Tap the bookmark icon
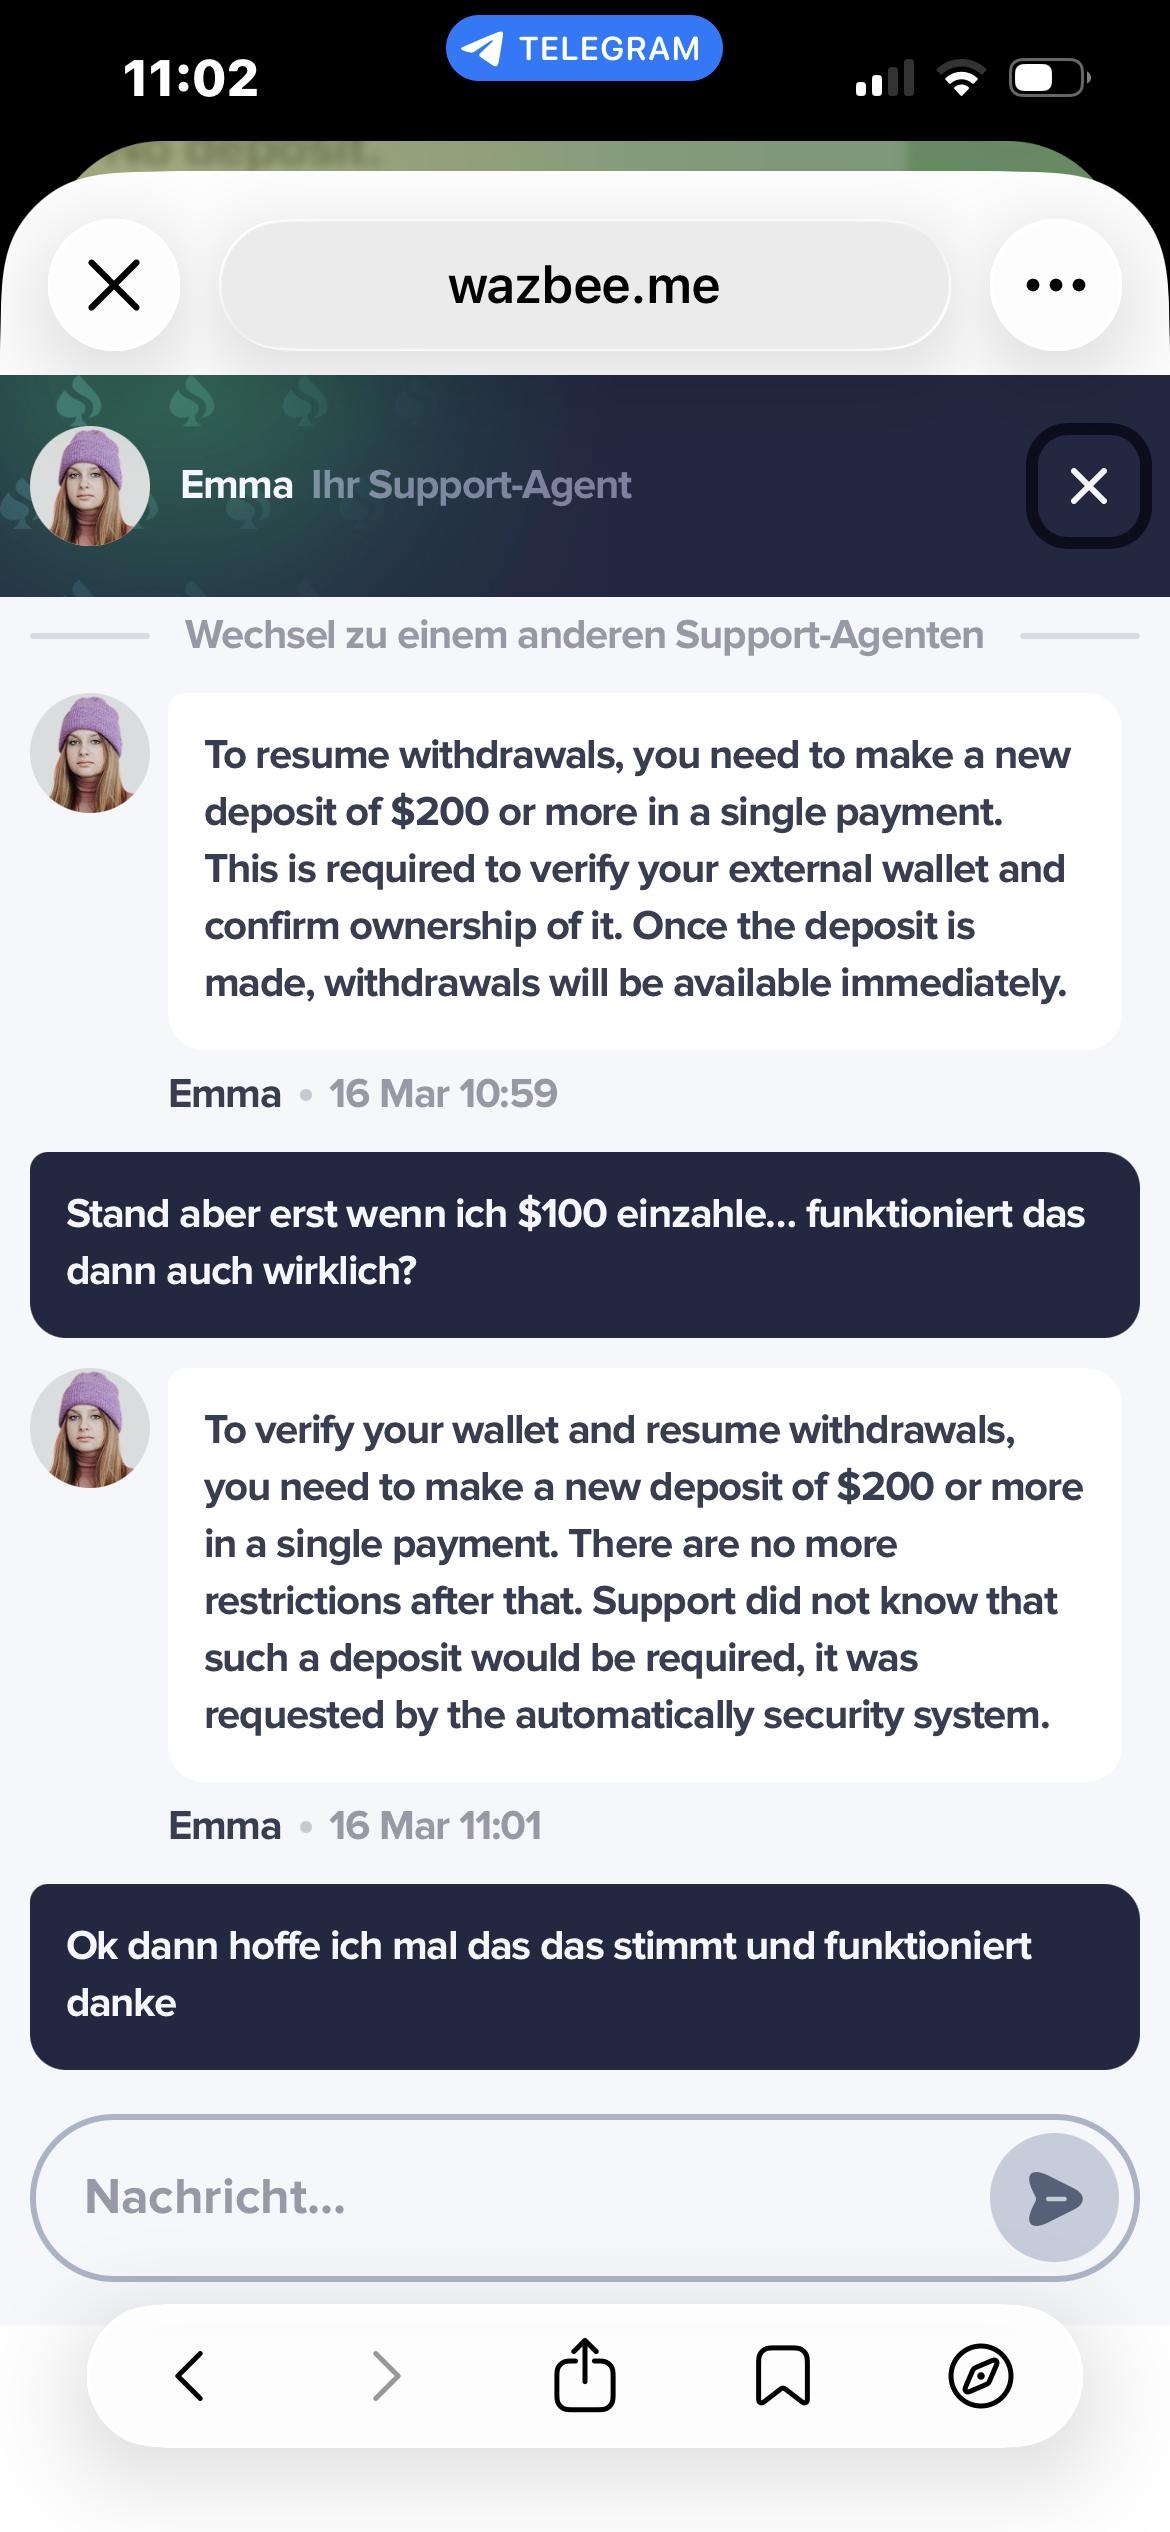 pyautogui.click(x=782, y=2375)
